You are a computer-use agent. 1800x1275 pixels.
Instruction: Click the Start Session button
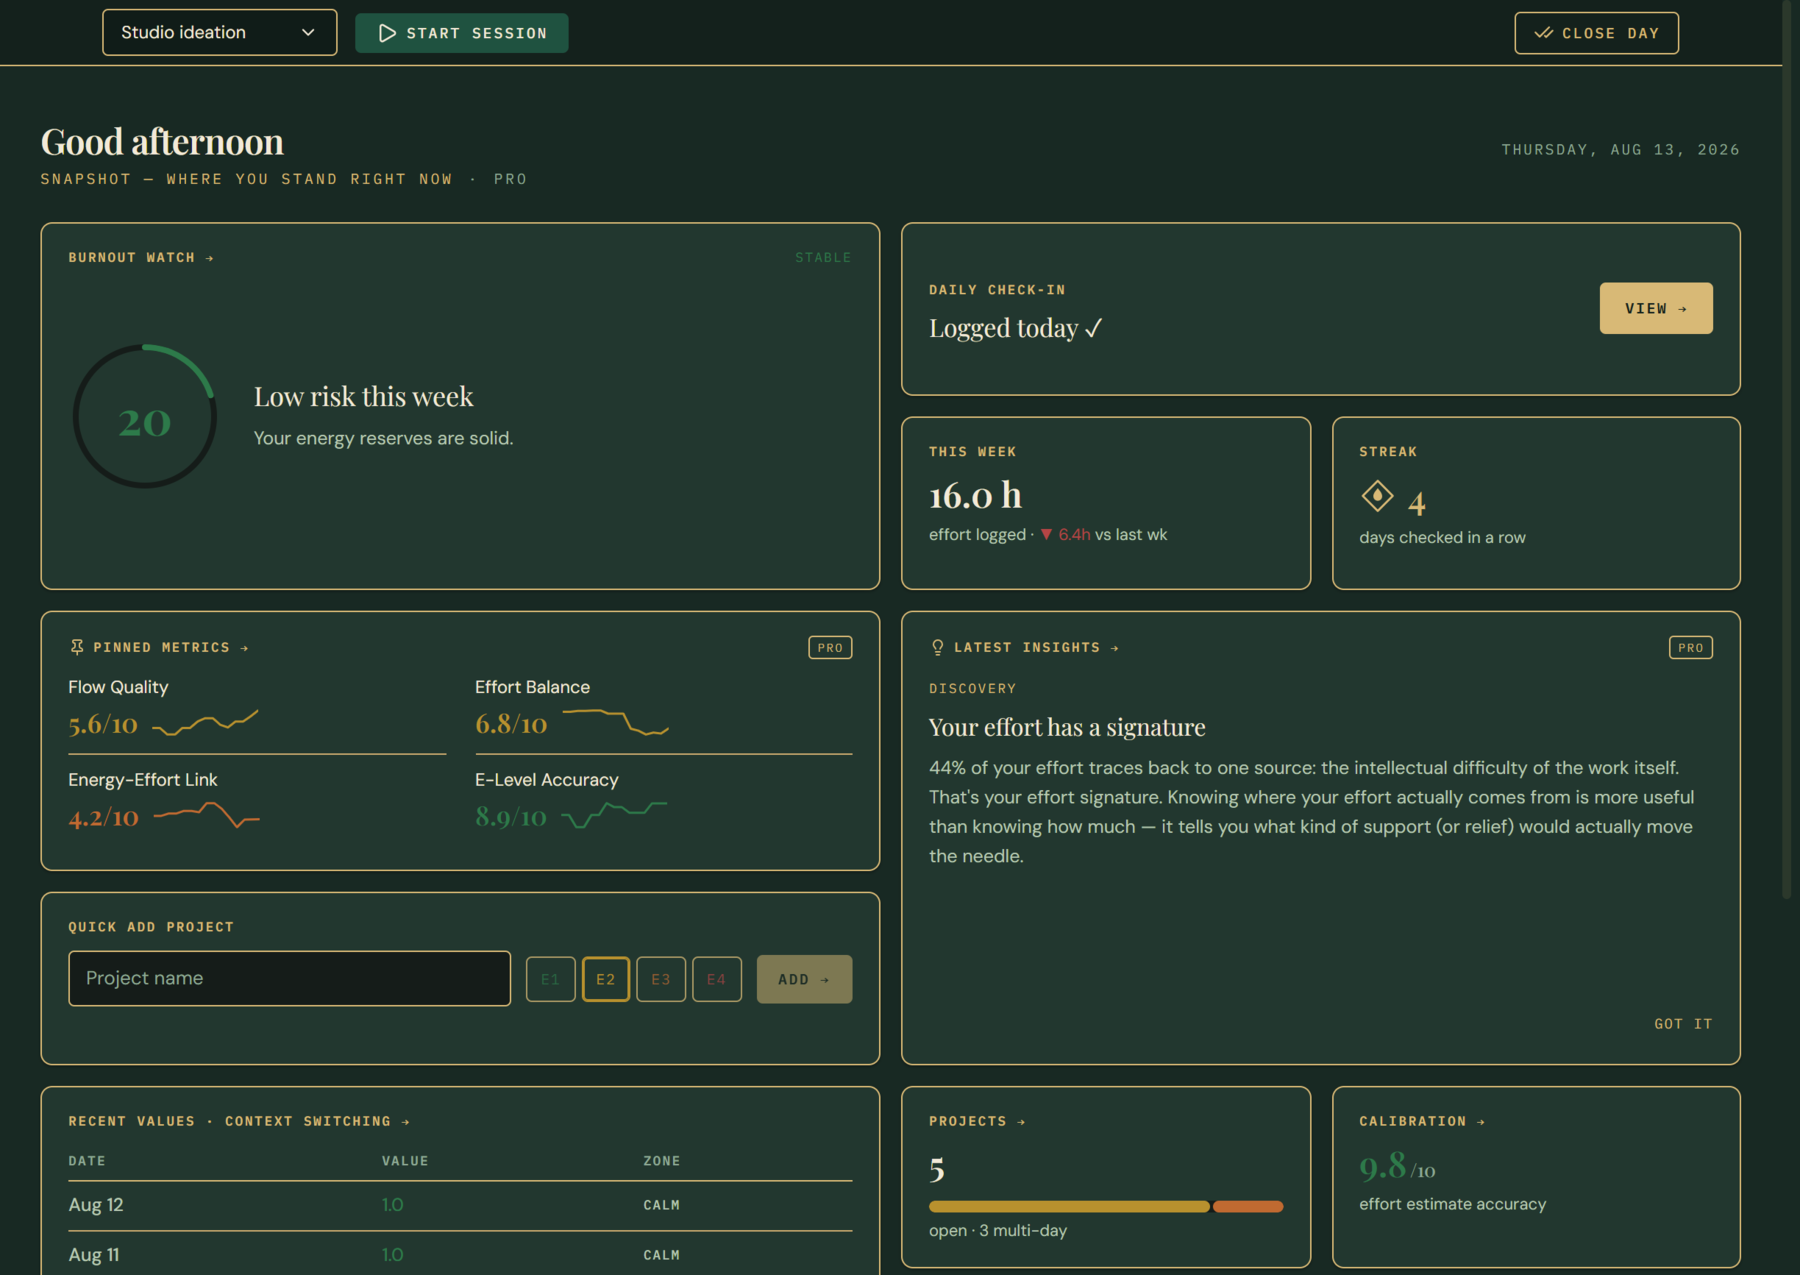[x=461, y=33]
